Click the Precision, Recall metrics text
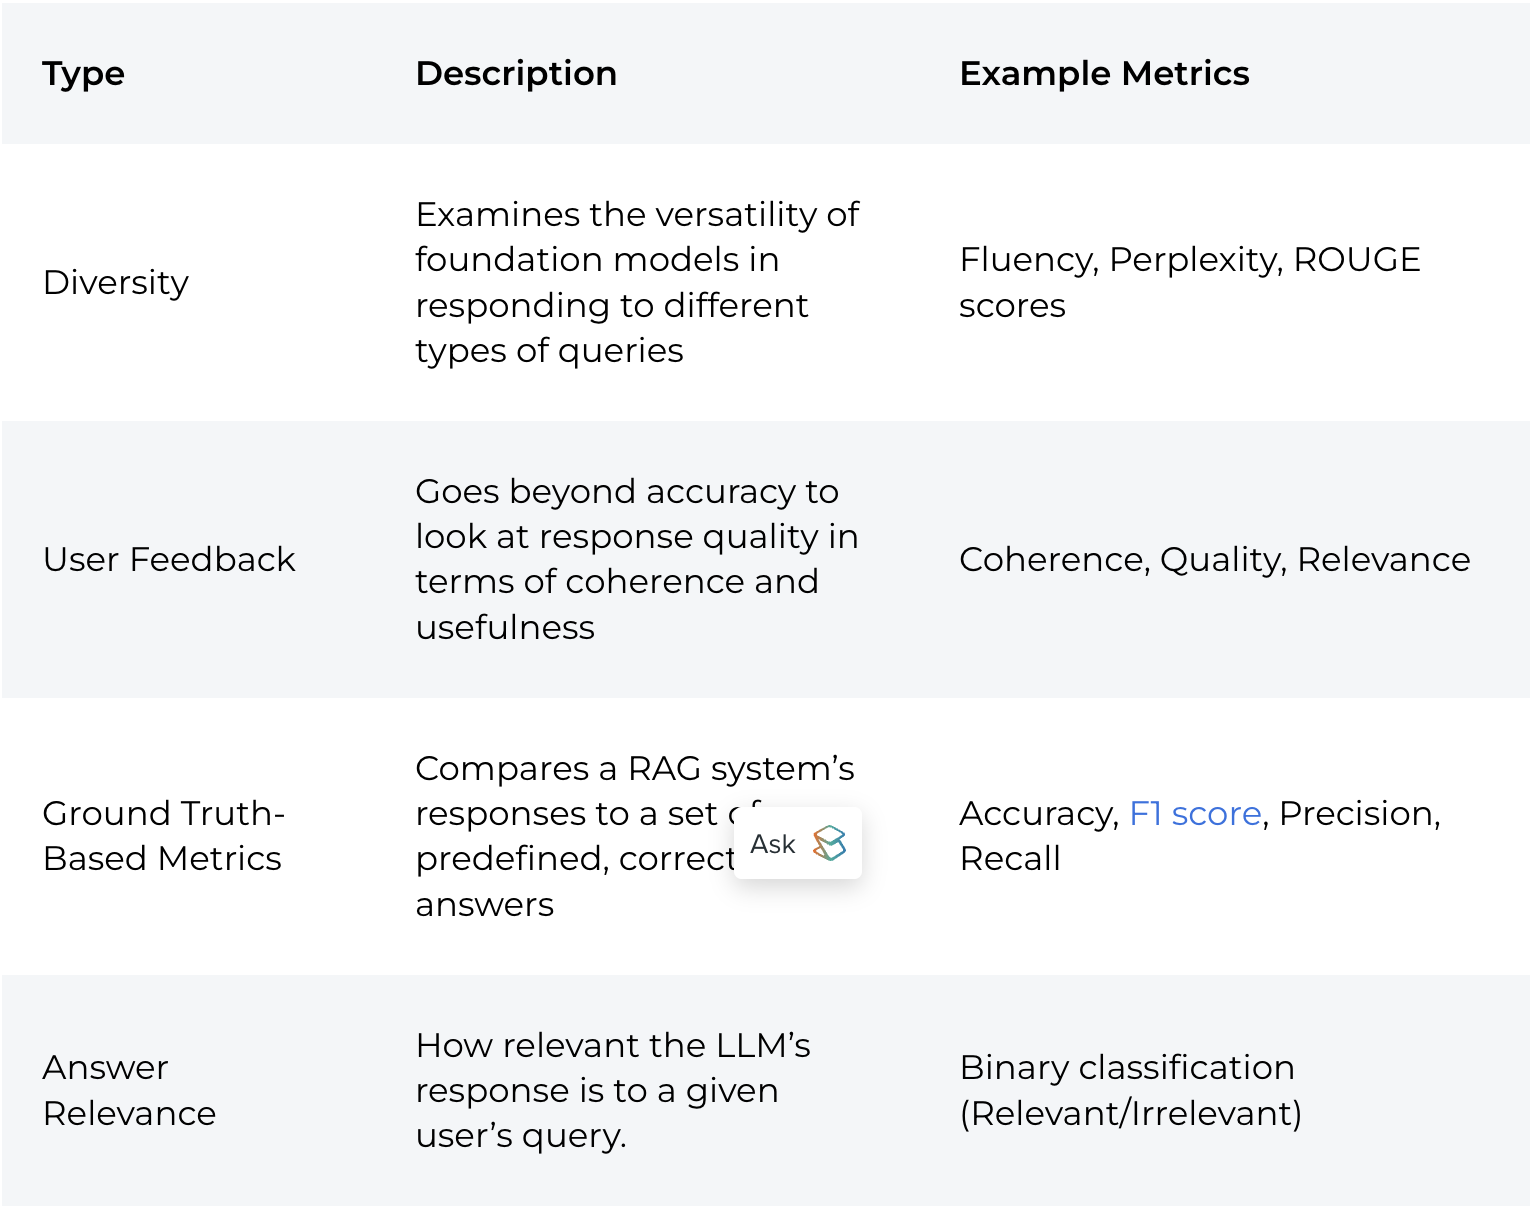The image size is (1536, 1214). click(1358, 814)
